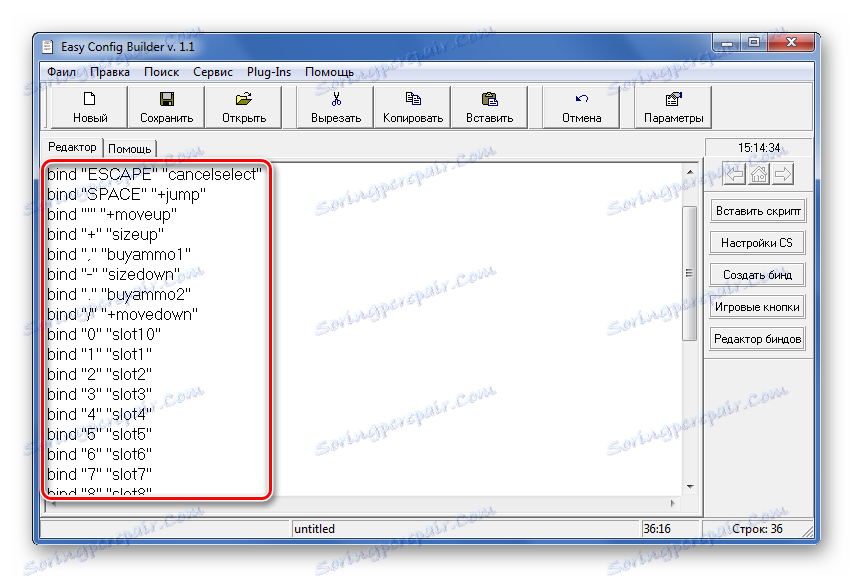Open Параметры (Settings) from toolbar
This screenshot has height=578, width=854.
point(673,107)
